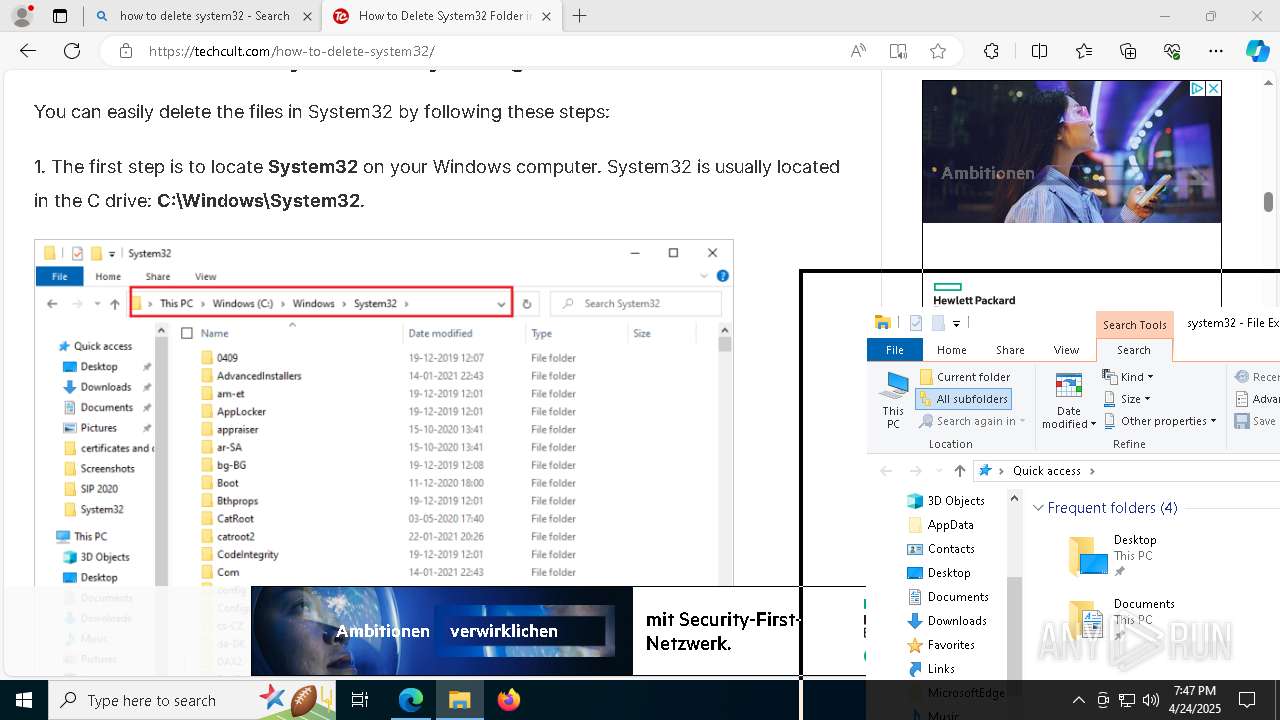Screen dimensions: 1280x720
Task: Click Quick access in Explorer address bar
Action: pos(1046,470)
